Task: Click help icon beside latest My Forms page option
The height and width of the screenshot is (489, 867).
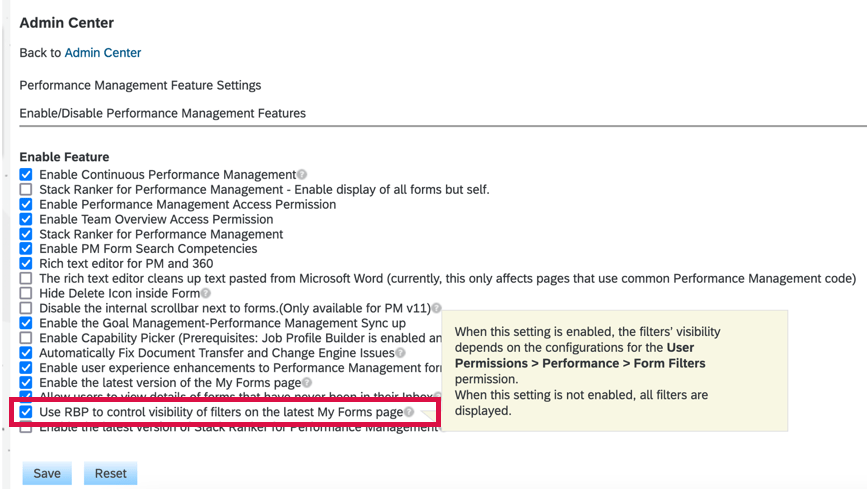Action: coord(307,383)
